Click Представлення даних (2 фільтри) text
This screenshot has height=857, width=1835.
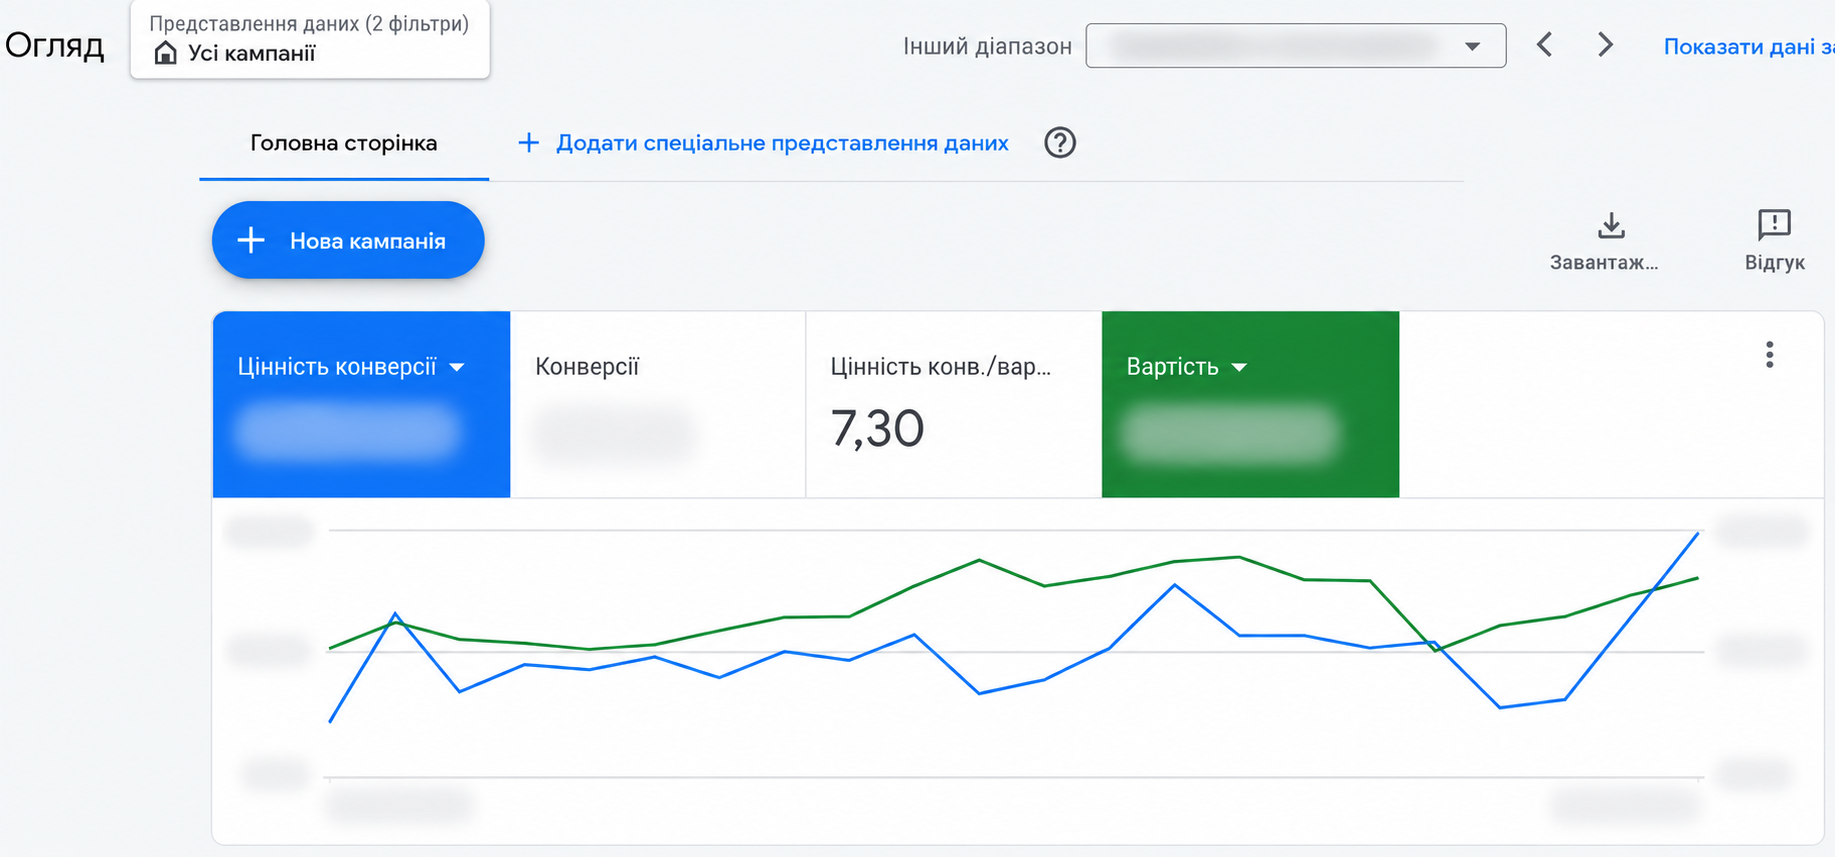coord(309,23)
